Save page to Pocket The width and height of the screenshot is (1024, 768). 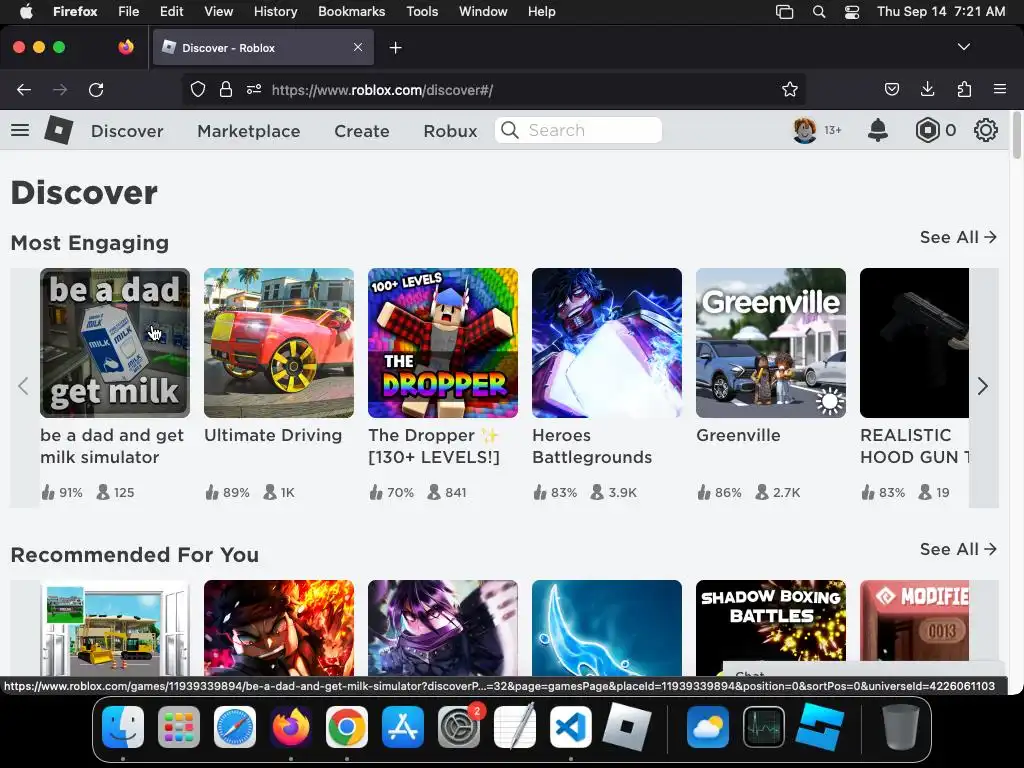pos(891,89)
